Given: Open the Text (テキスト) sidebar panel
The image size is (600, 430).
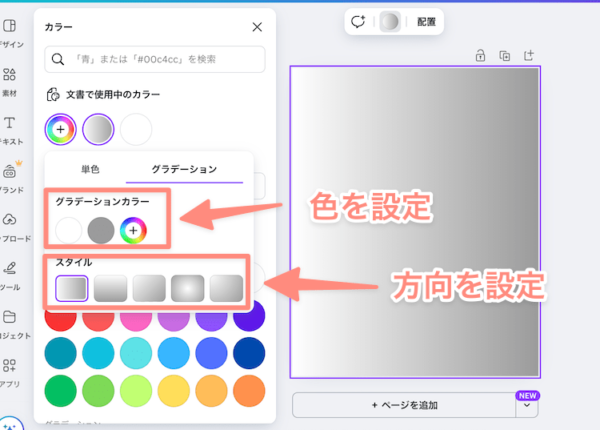Looking at the screenshot, I should 11,130.
